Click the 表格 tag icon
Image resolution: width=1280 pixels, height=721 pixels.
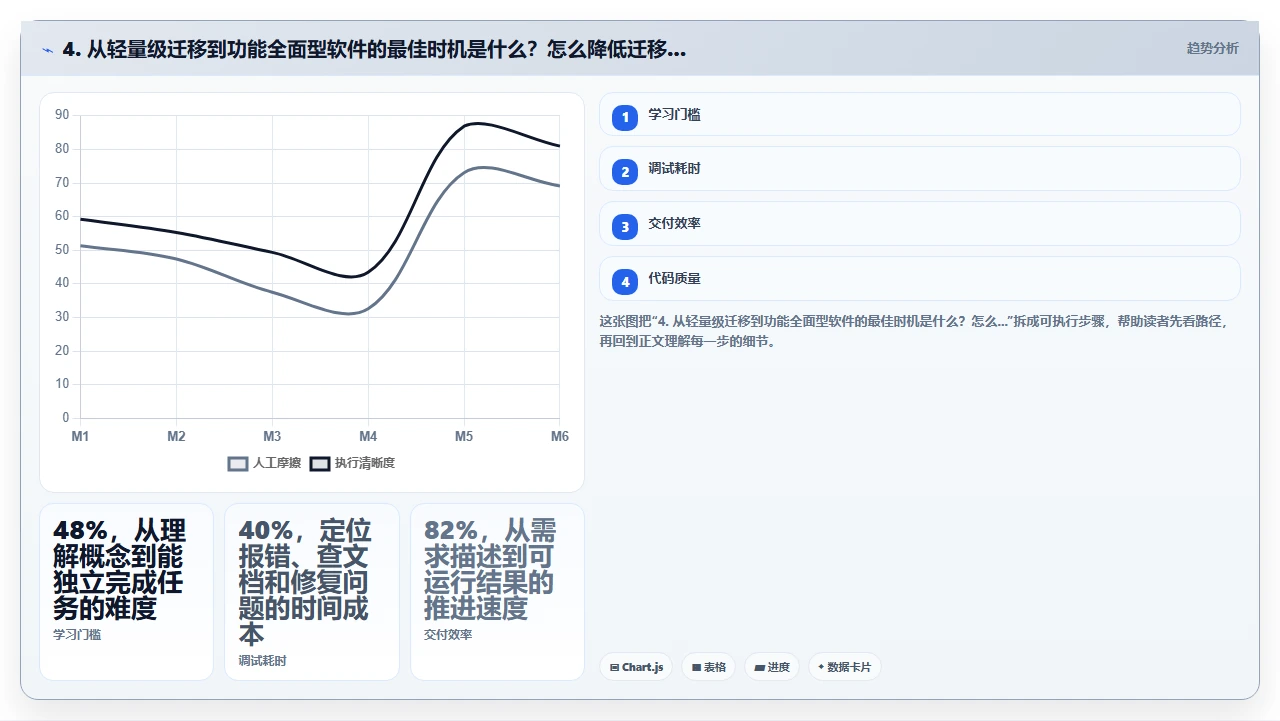[x=696, y=667]
